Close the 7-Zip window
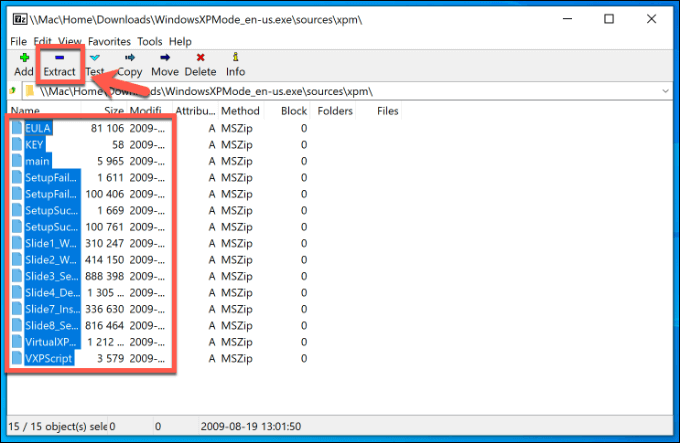The image size is (680, 443). point(651,19)
